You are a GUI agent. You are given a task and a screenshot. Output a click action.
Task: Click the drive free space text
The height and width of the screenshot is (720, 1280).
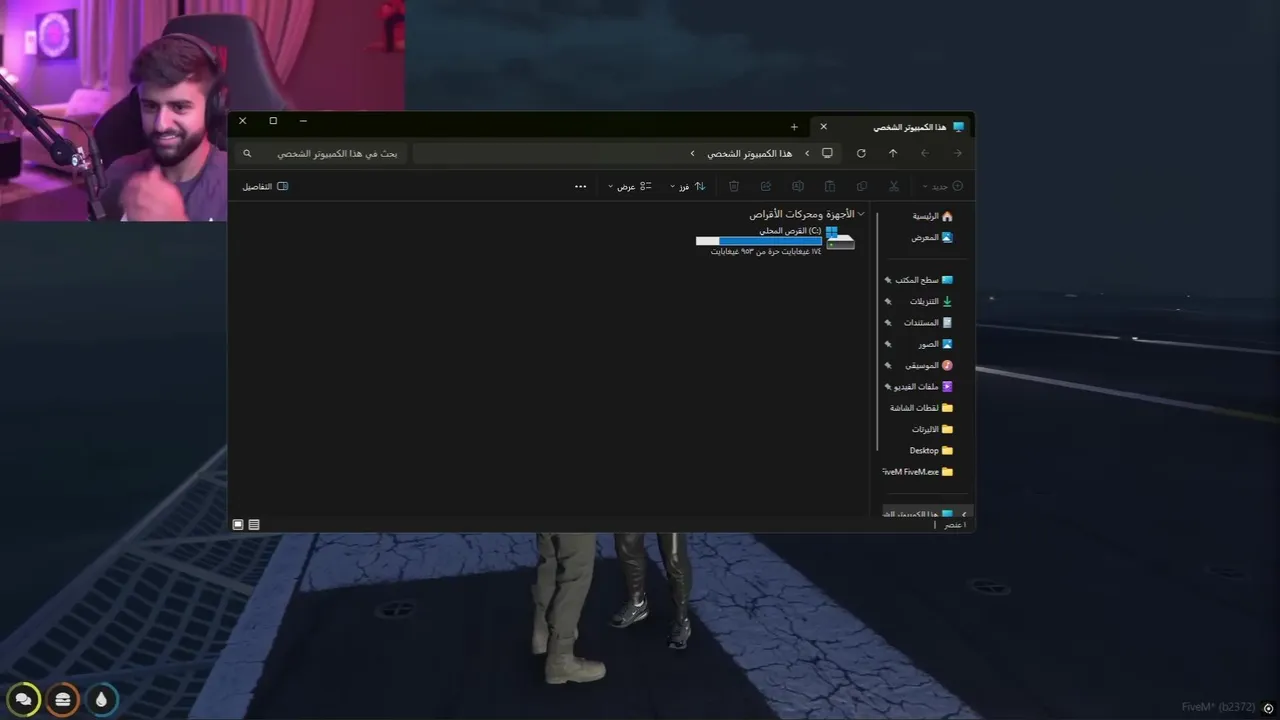[766, 252]
